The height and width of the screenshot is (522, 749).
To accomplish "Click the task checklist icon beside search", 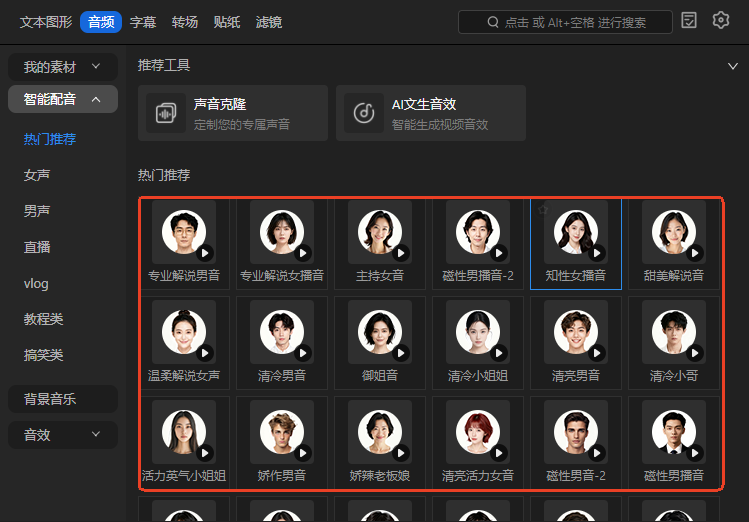I will click(689, 20).
